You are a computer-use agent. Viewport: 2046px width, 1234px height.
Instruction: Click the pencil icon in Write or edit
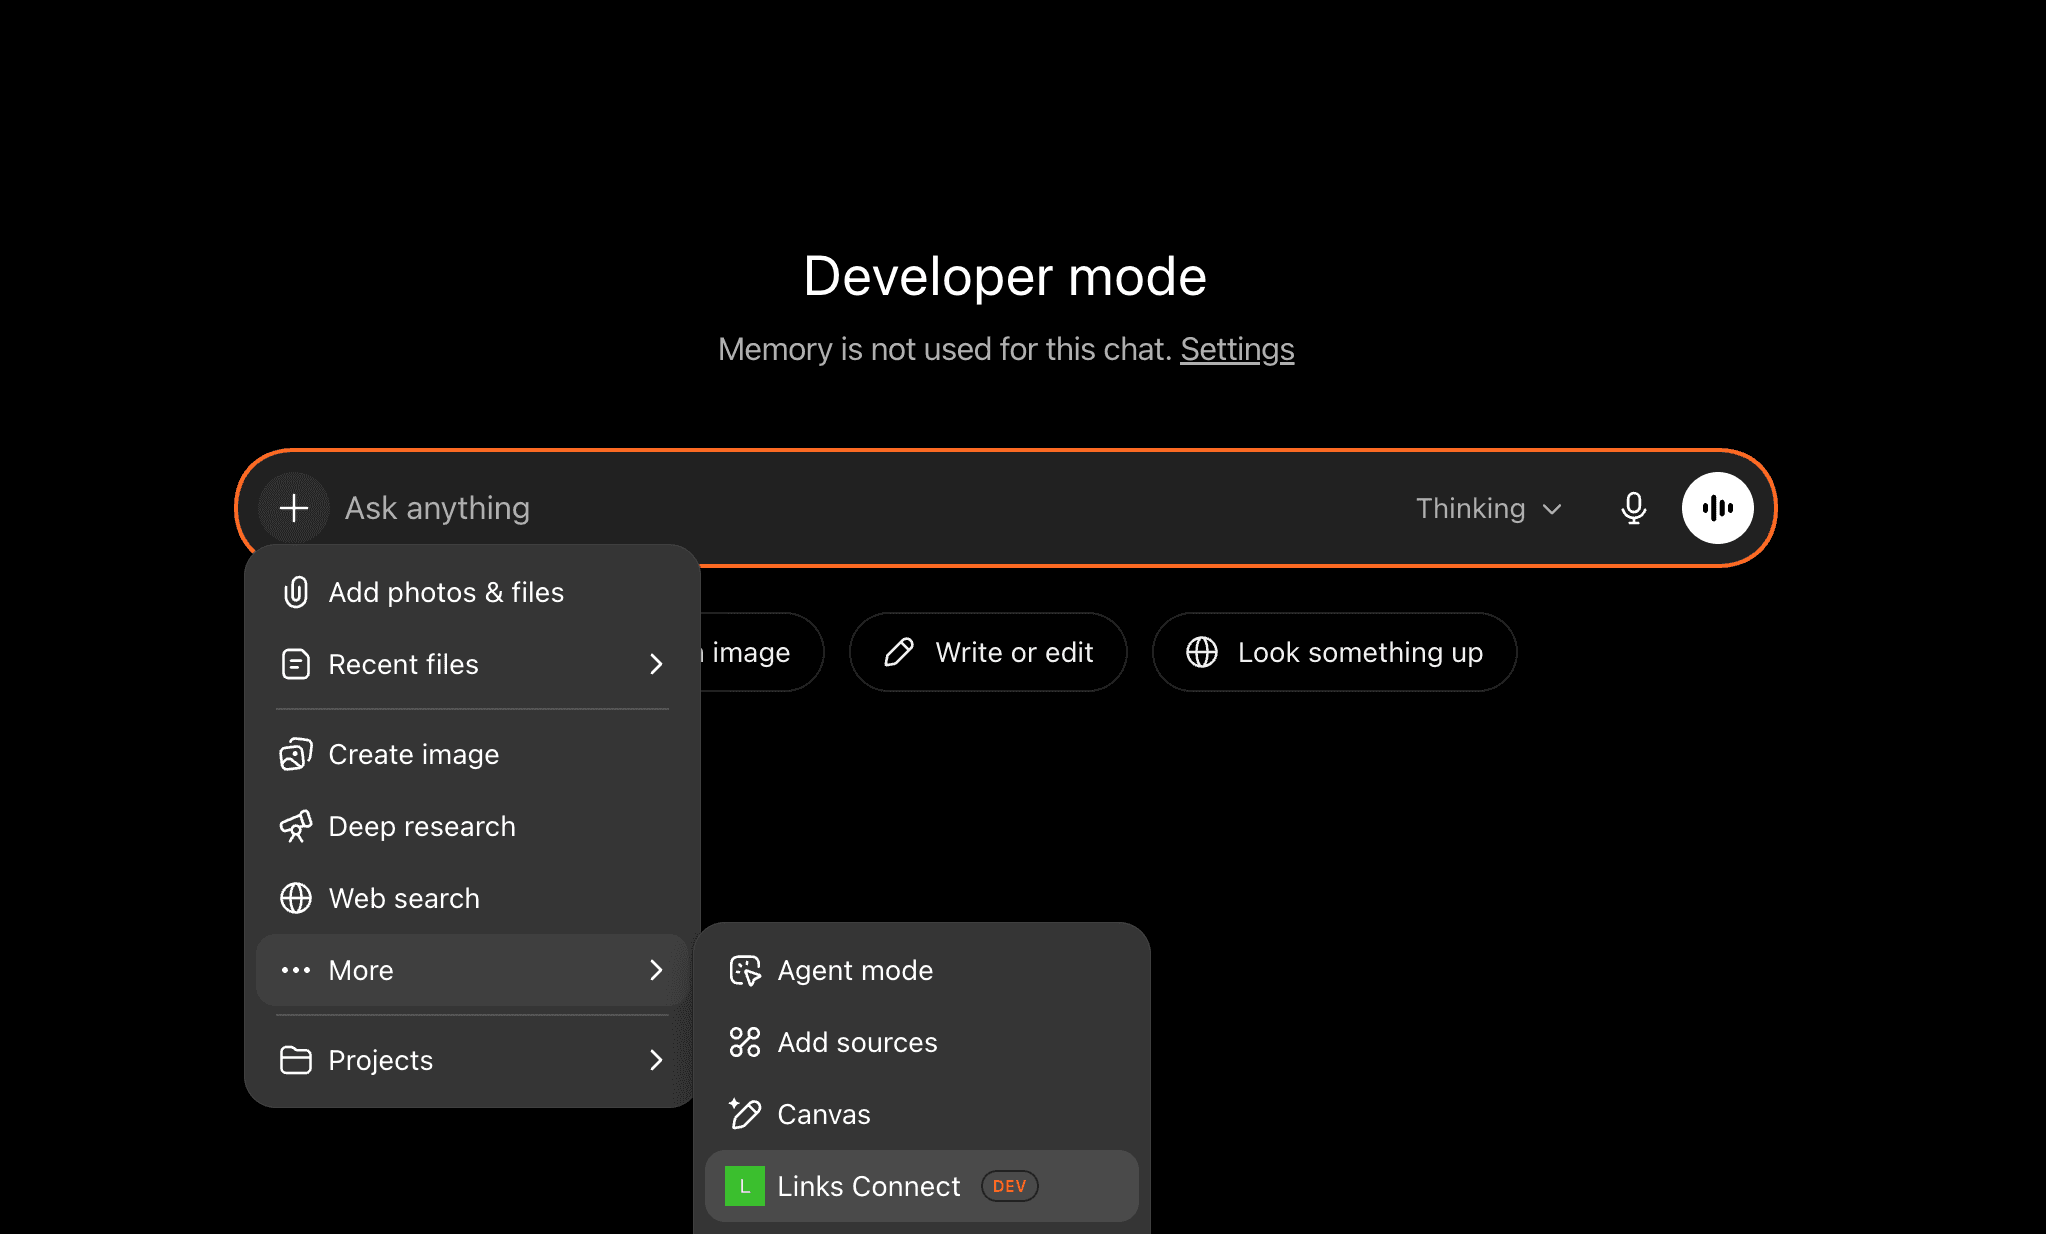pos(899,652)
